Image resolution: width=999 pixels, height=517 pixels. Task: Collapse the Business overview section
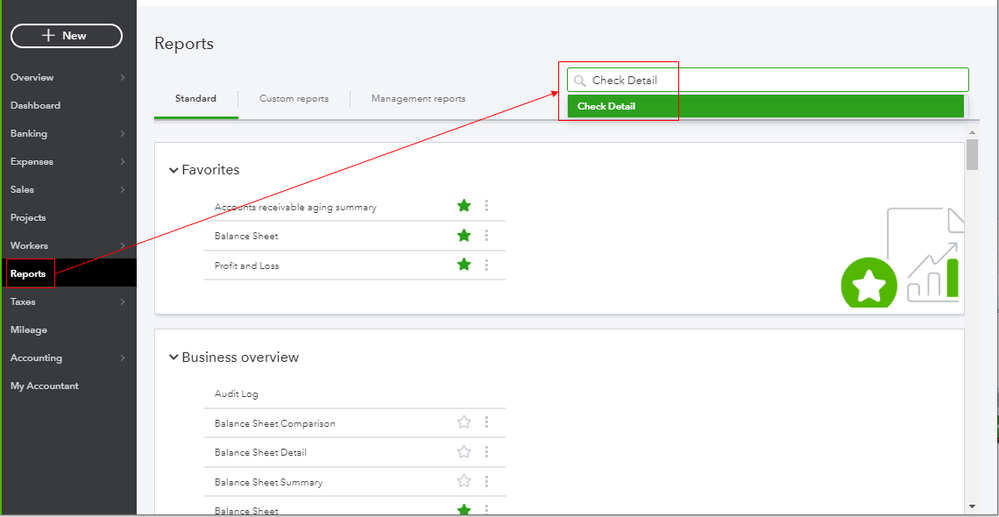[x=174, y=357]
